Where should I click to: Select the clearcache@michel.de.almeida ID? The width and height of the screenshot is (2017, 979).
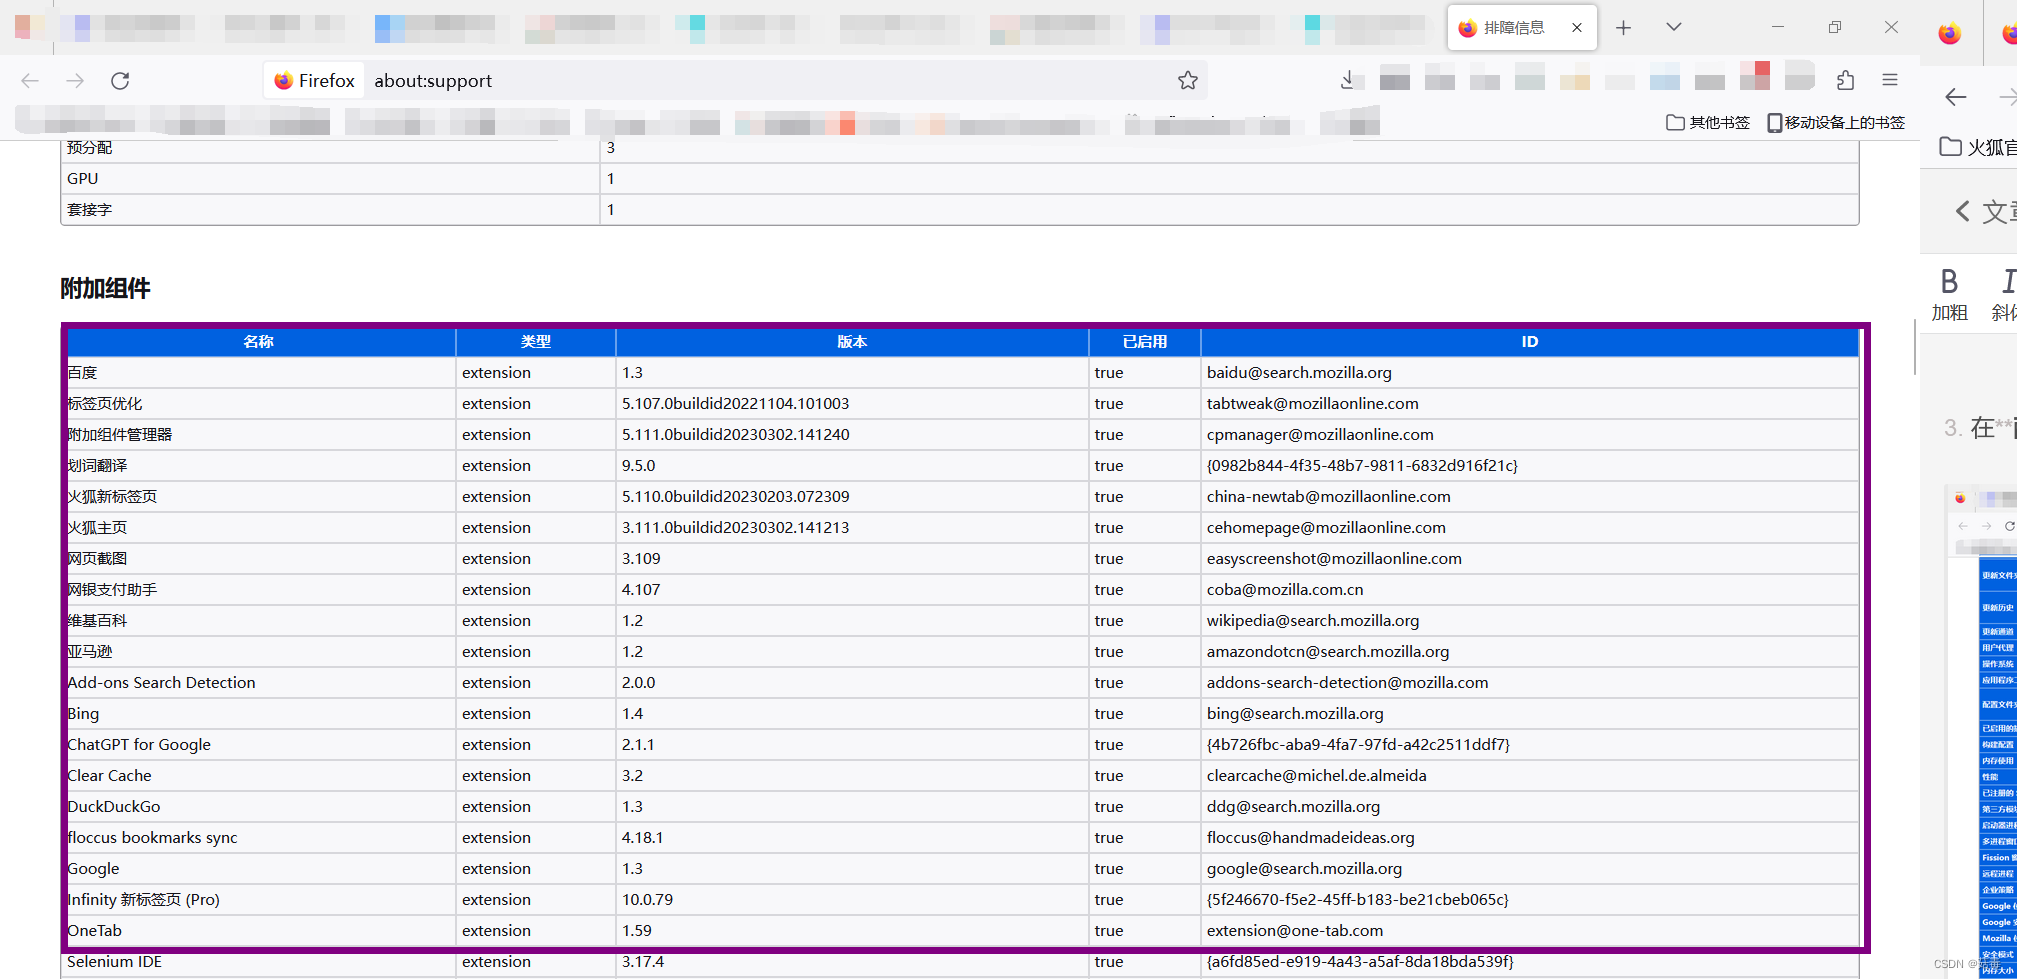pyautogui.click(x=1316, y=776)
